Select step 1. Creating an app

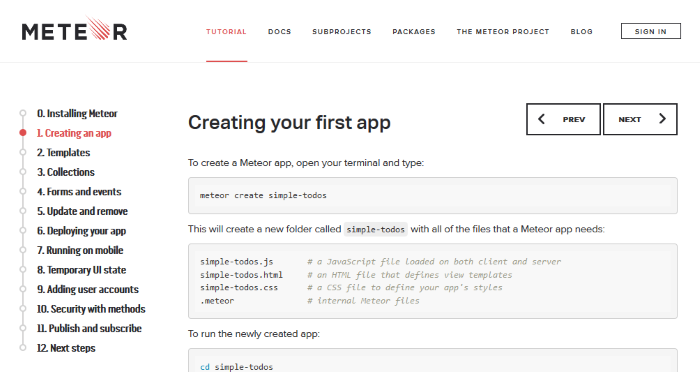[74, 133]
